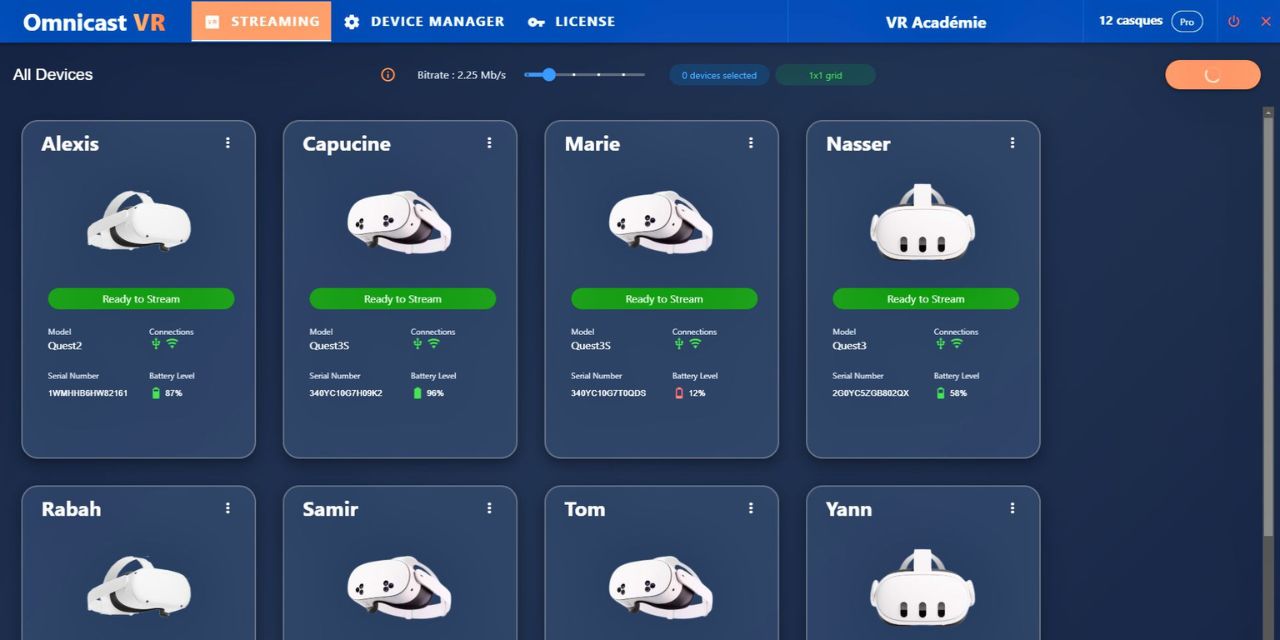1280x640 pixels.
Task: Click Ready to Stream on Alexis
Action: tap(140, 298)
